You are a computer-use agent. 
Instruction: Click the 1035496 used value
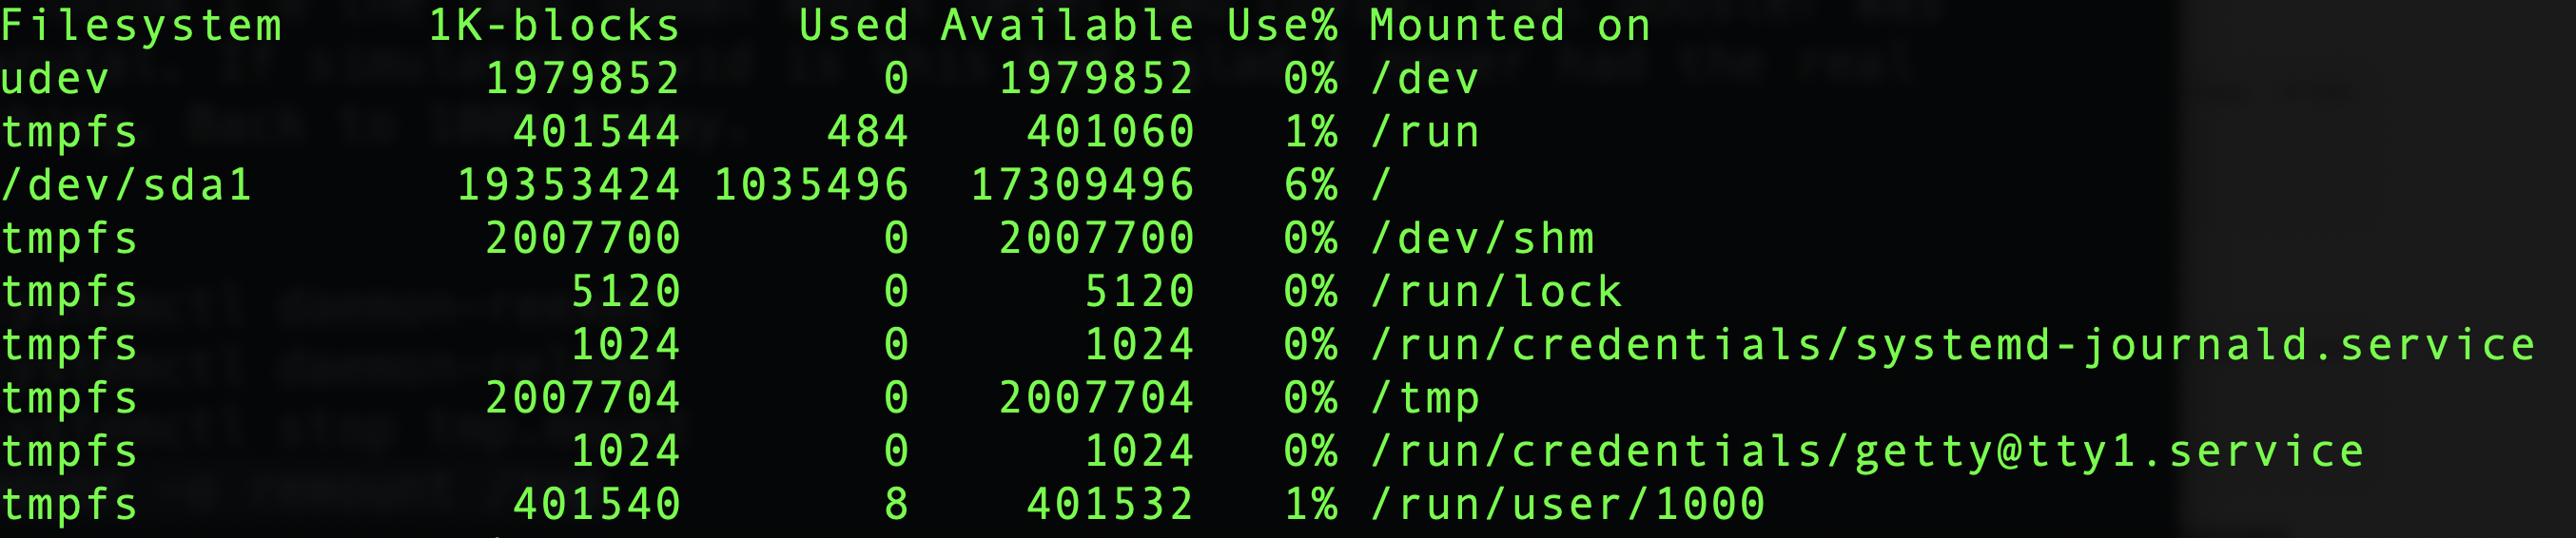(x=811, y=186)
